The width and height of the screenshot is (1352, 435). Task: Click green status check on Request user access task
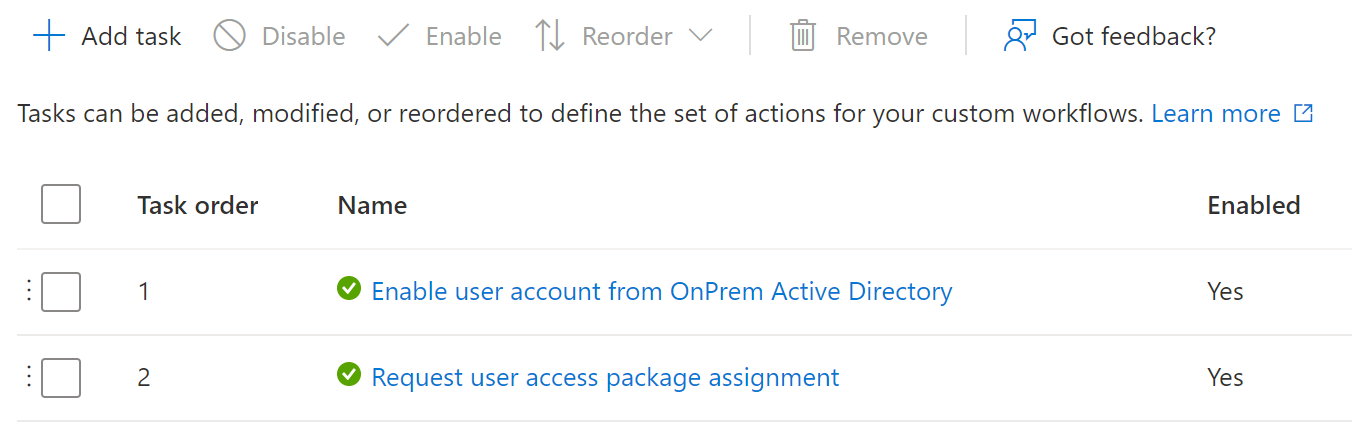[x=349, y=375]
